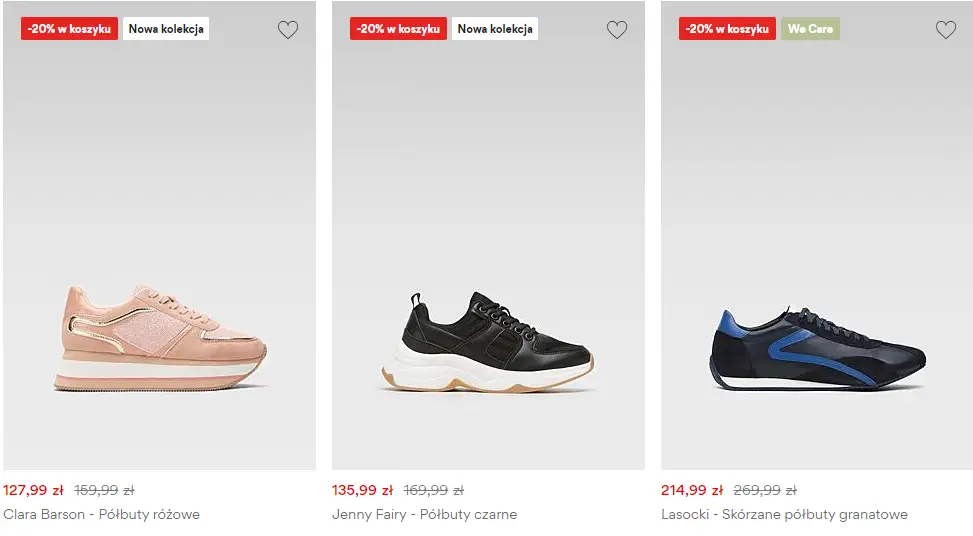Click the 135,99 zł sale price

coord(362,490)
